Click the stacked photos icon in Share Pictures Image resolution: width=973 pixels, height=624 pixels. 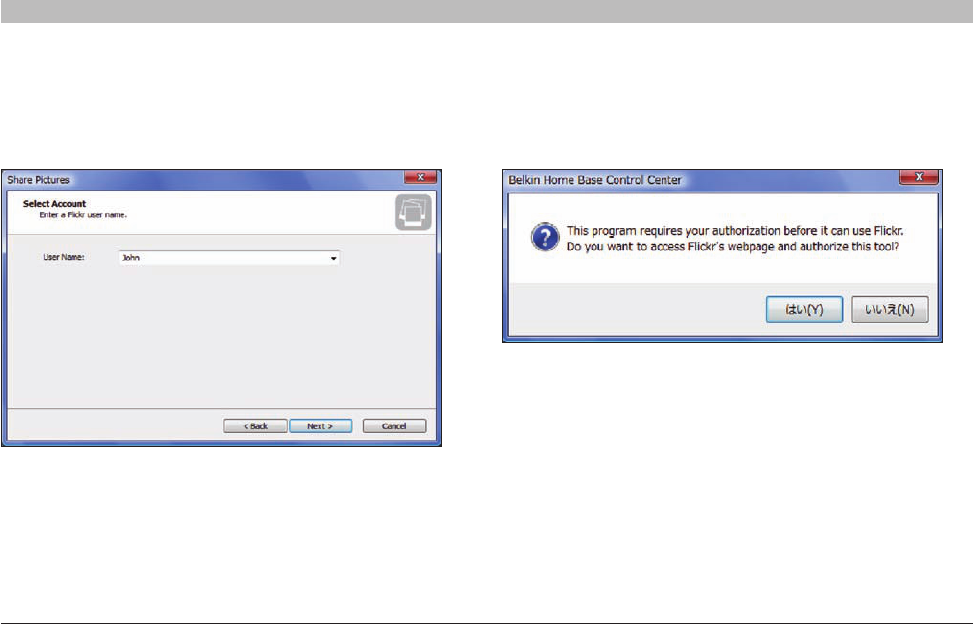tap(413, 212)
